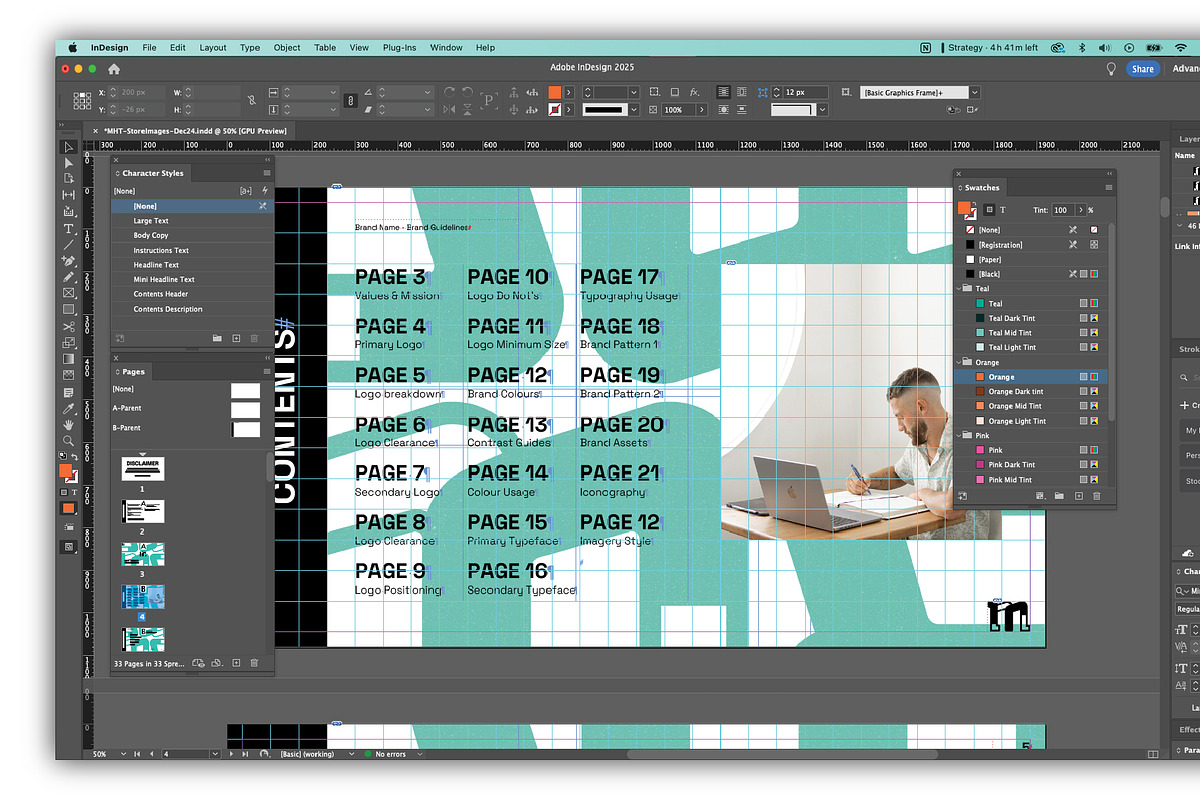Toggle no text wrap icon
Viewport: 1200px width, 800px height.
[724, 92]
